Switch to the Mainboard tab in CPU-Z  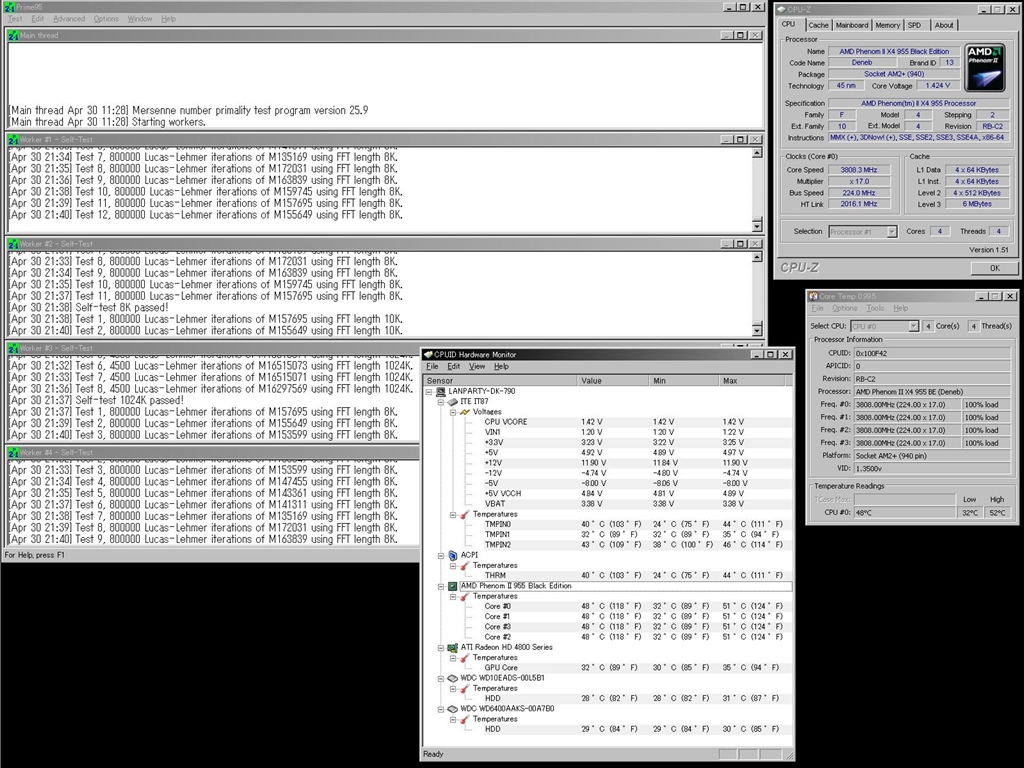coord(852,25)
